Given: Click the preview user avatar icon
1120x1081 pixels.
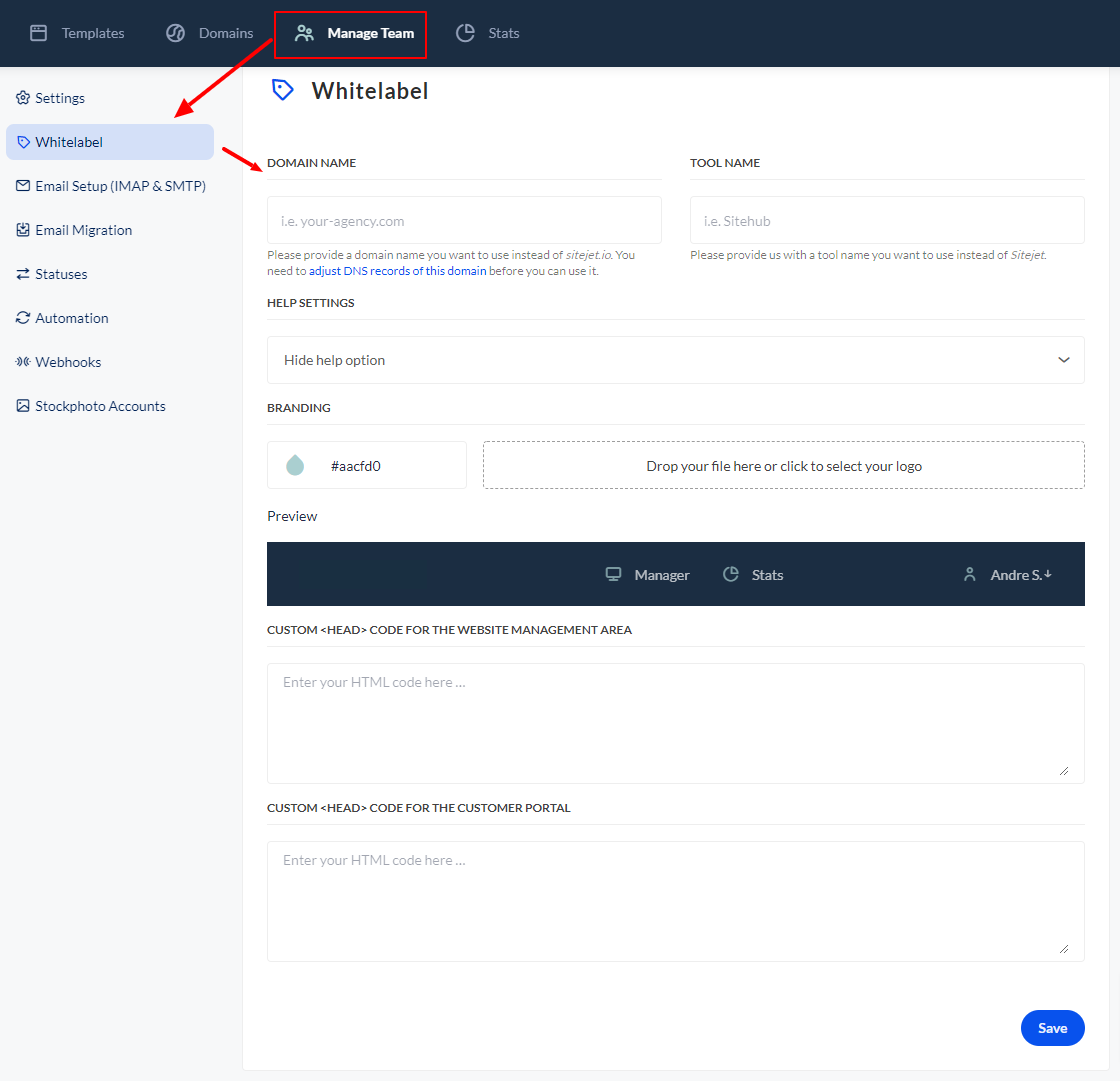Looking at the screenshot, I should pos(969,574).
